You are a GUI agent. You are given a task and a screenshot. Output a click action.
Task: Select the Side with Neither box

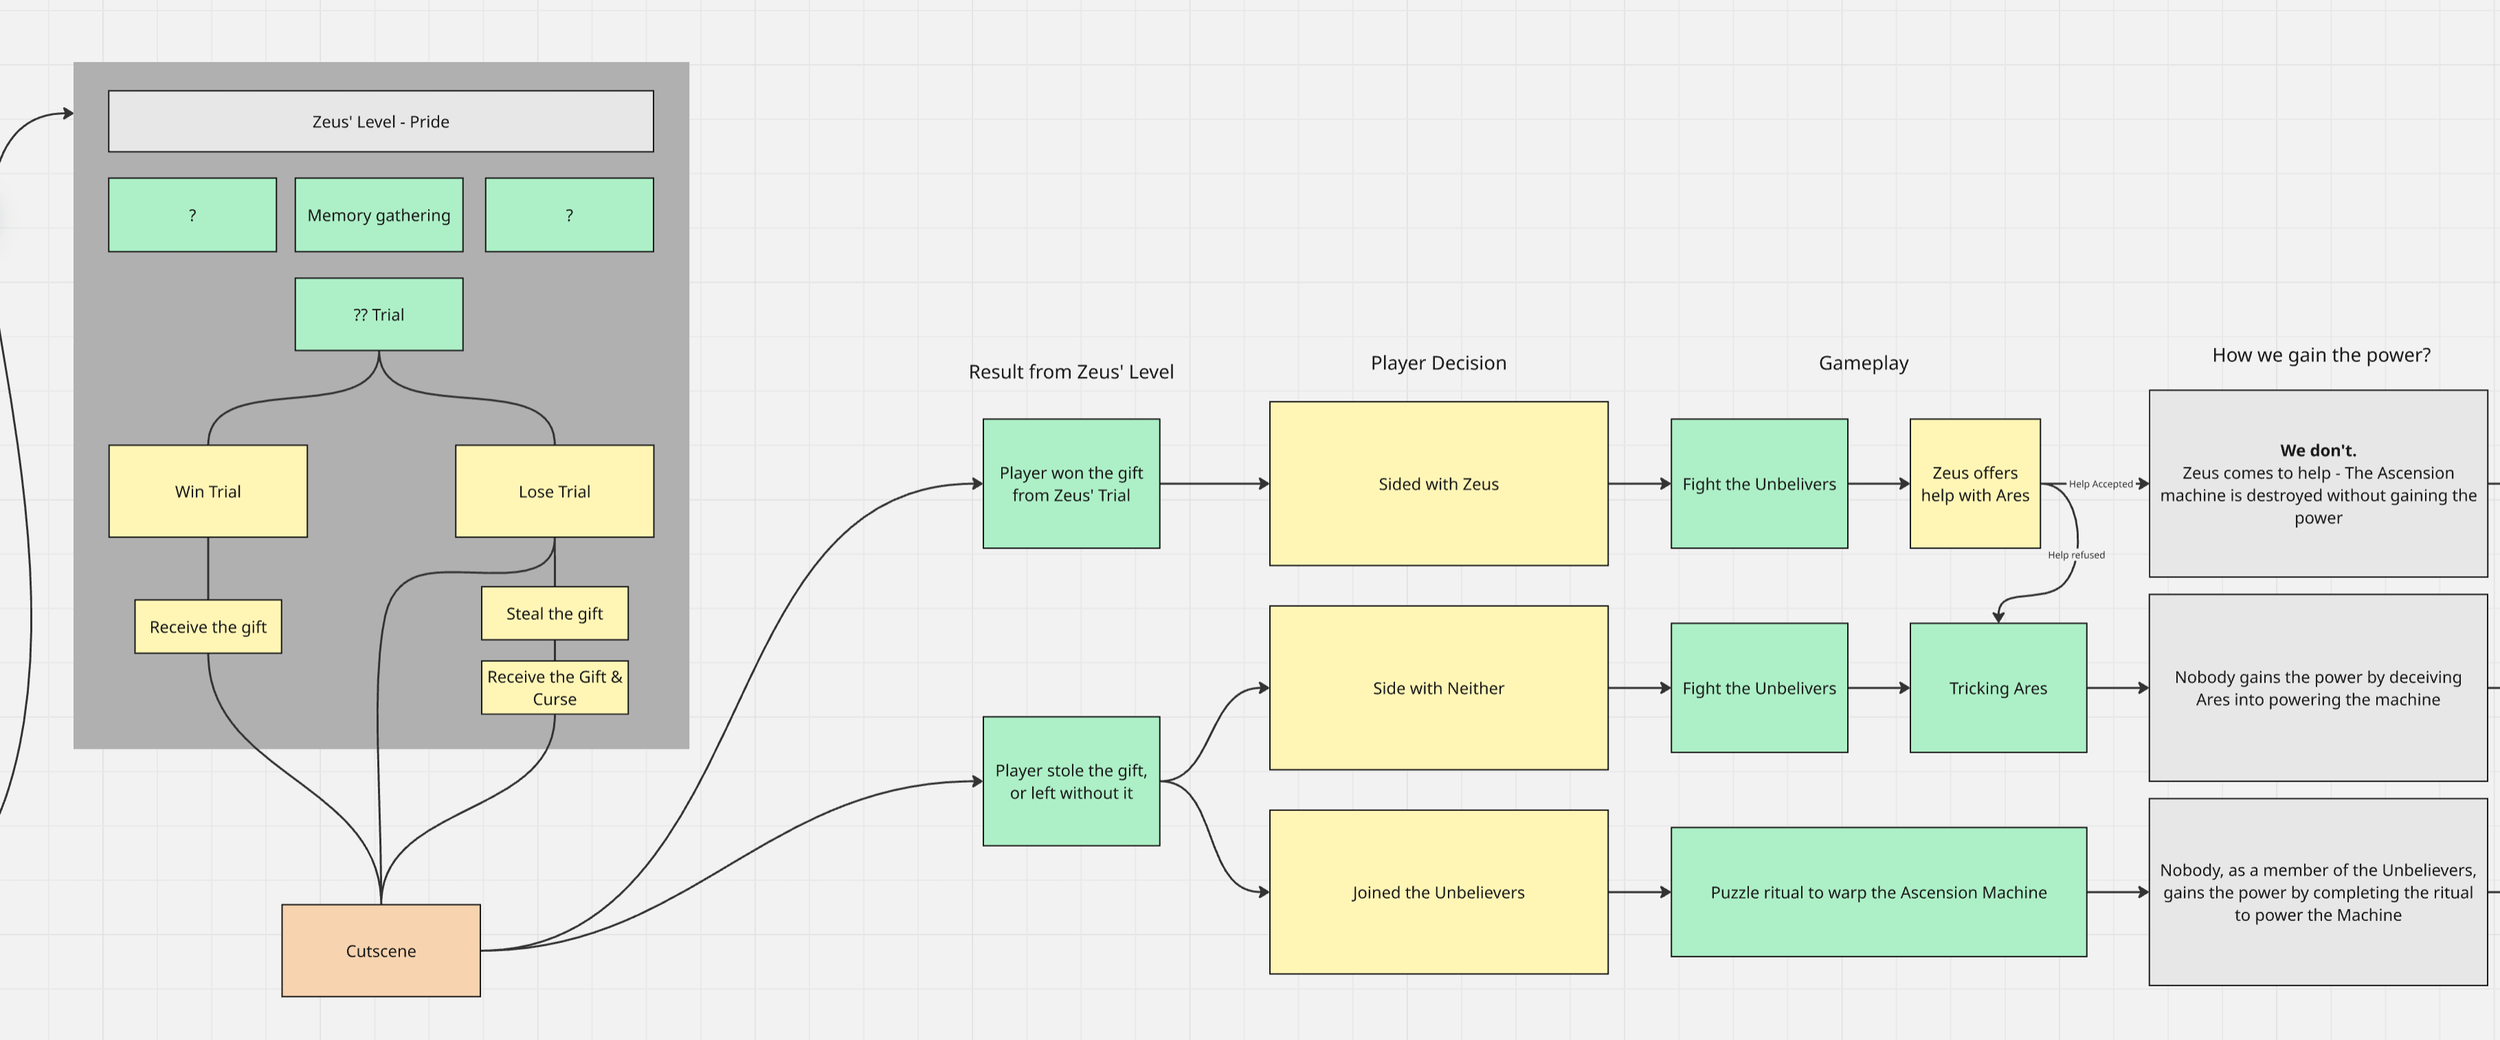1437,688
